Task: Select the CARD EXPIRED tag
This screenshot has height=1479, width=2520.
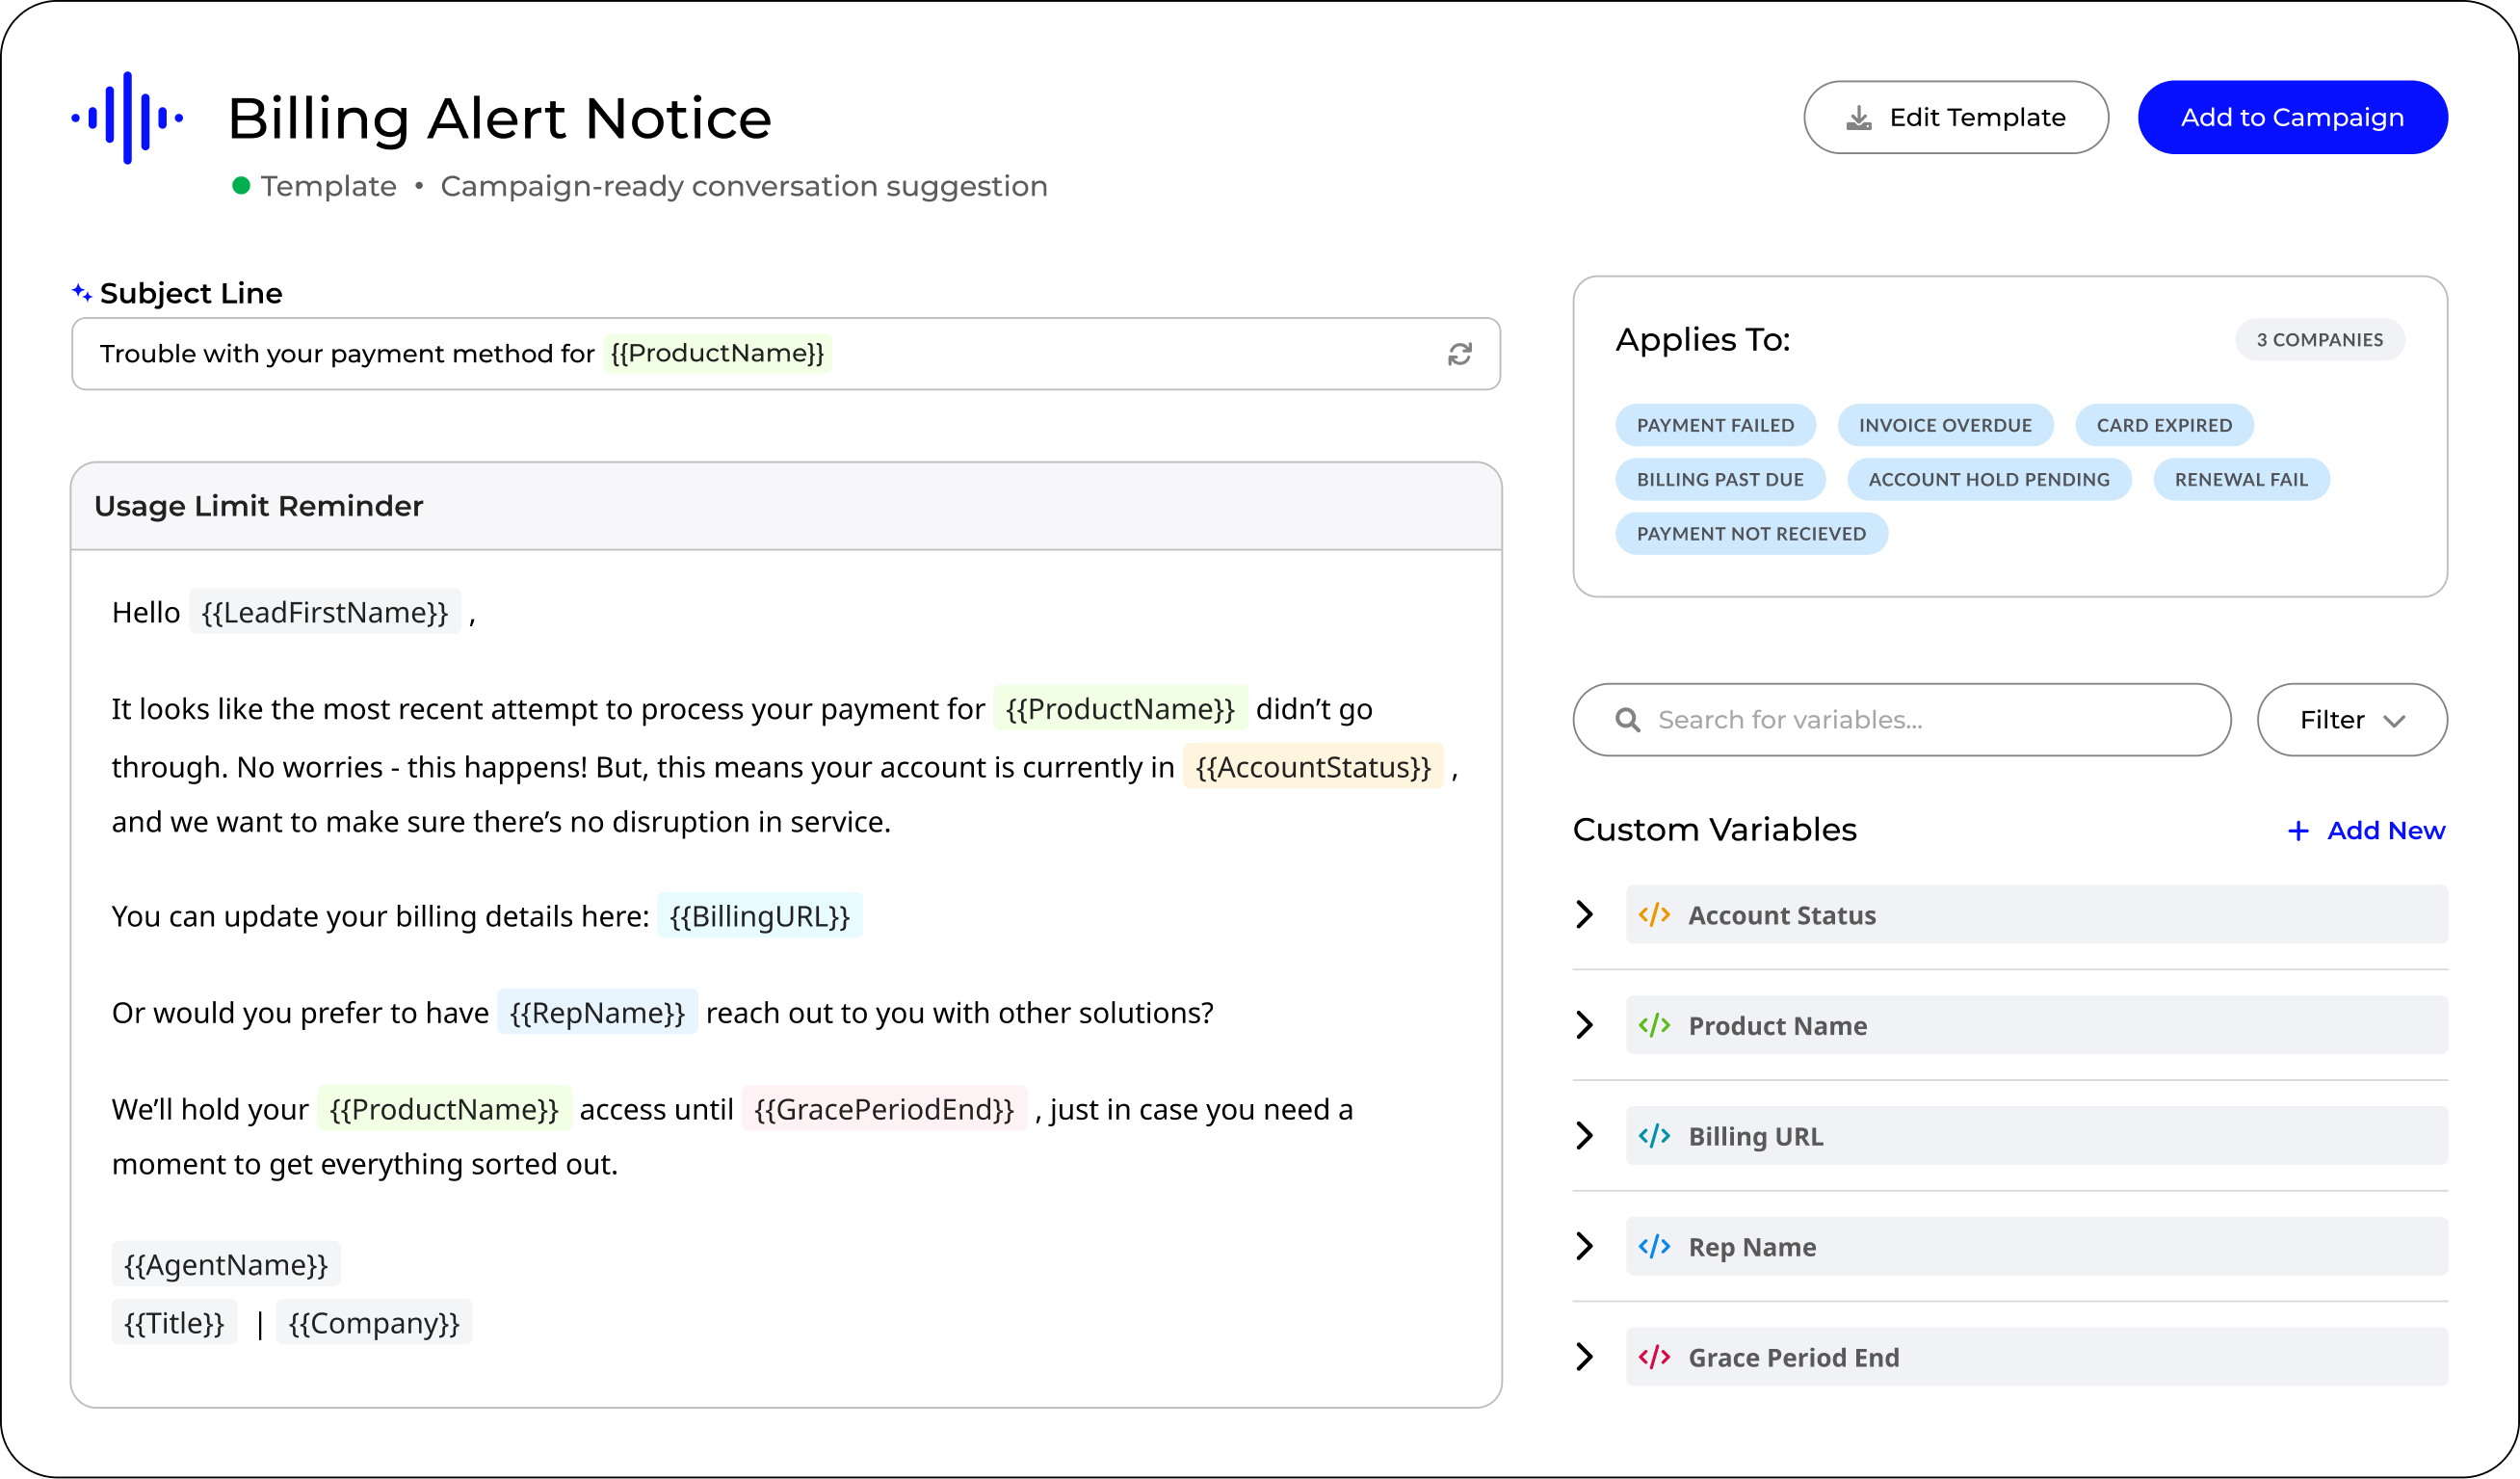Action: point(2164,425)
